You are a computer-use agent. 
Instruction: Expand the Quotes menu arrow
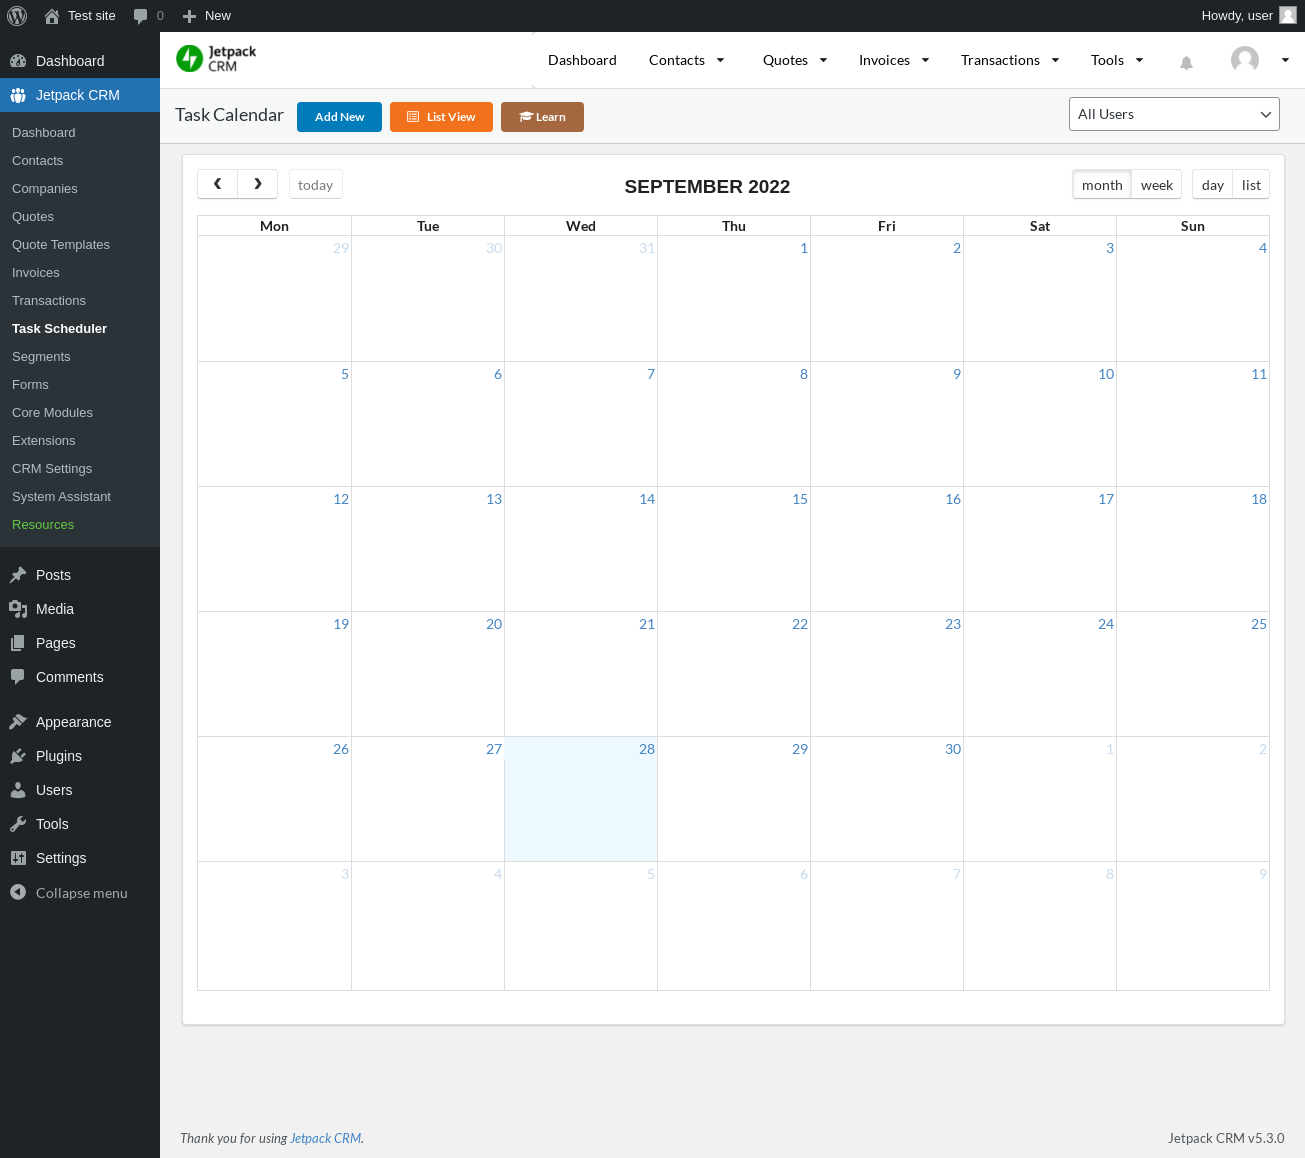(x=823, y=60)
